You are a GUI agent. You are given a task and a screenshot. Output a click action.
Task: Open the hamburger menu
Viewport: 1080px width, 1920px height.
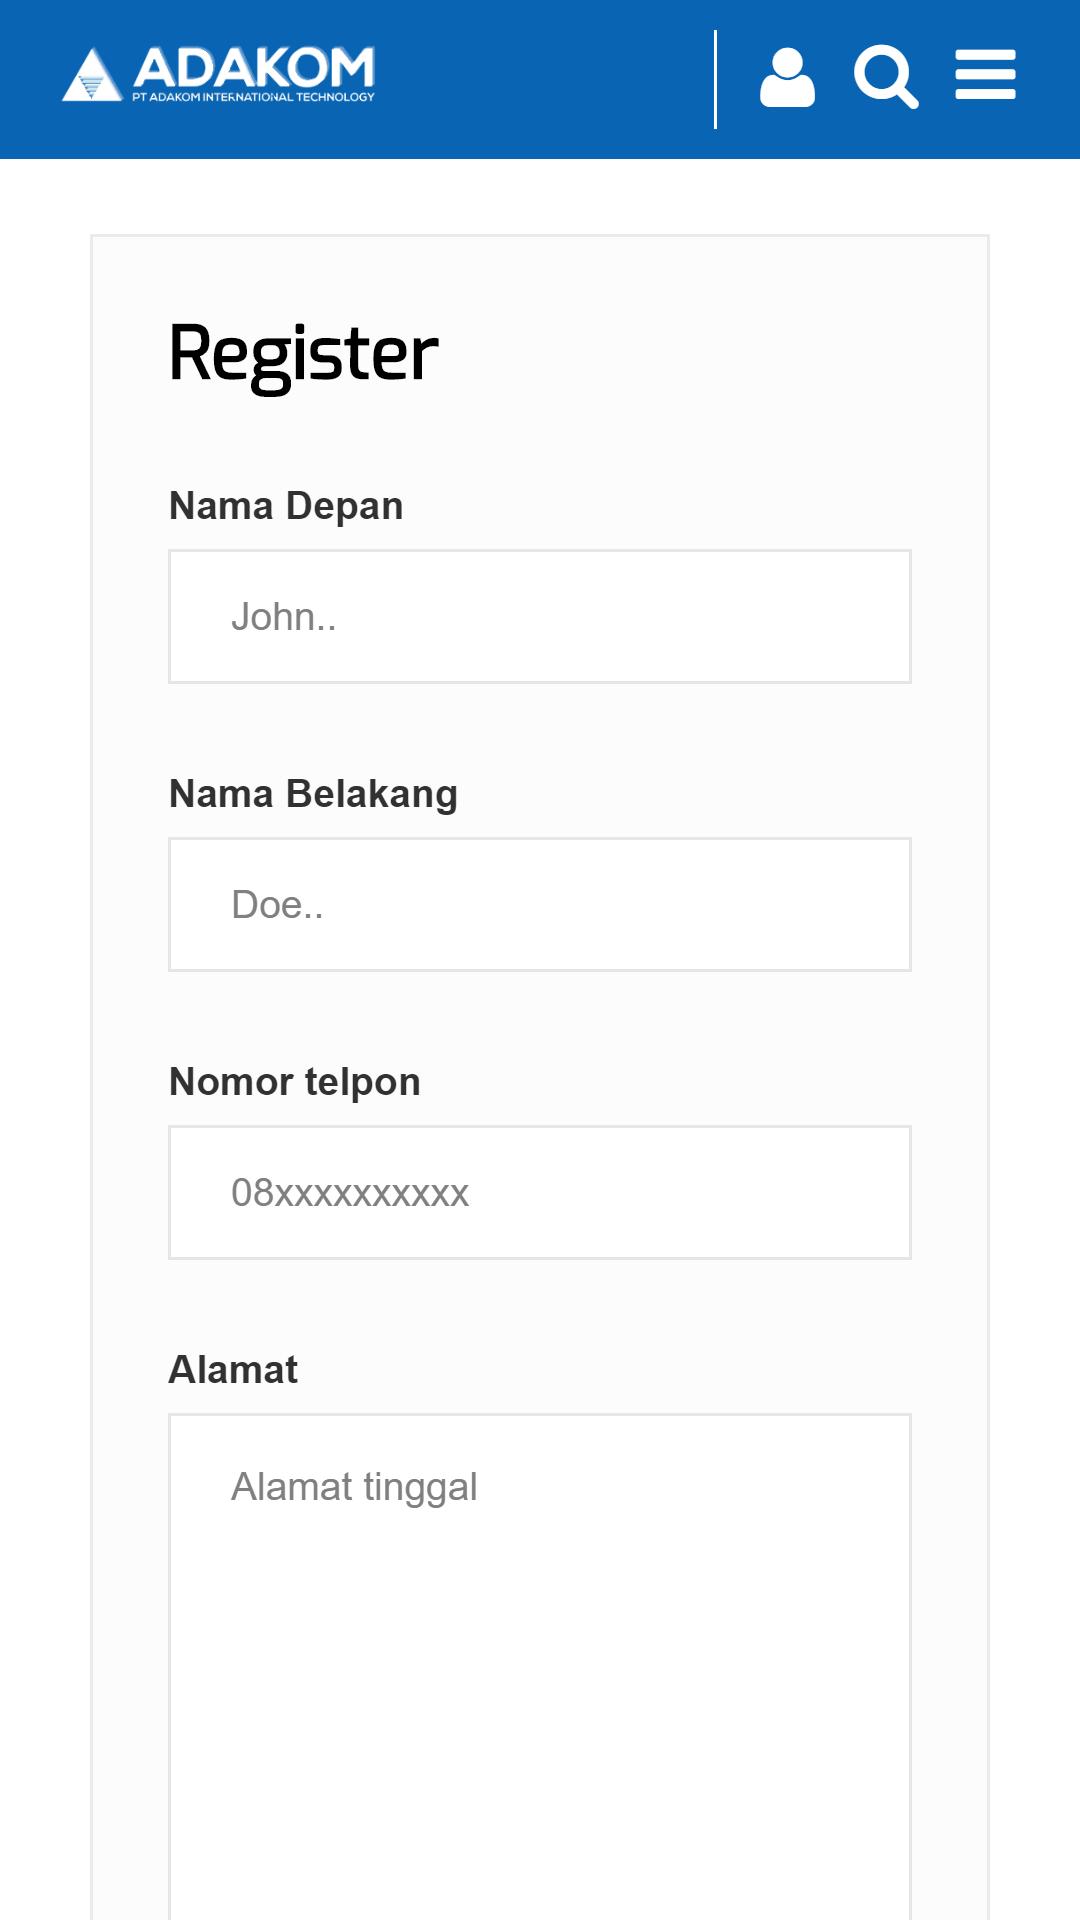click(985, 75)
